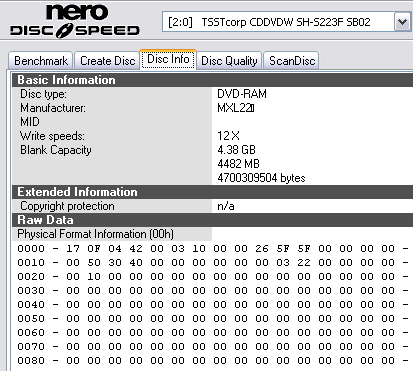Screen dimensions: 413x371
Task: Click the Nero Disc Speed logo
Action: coord(75,21)
